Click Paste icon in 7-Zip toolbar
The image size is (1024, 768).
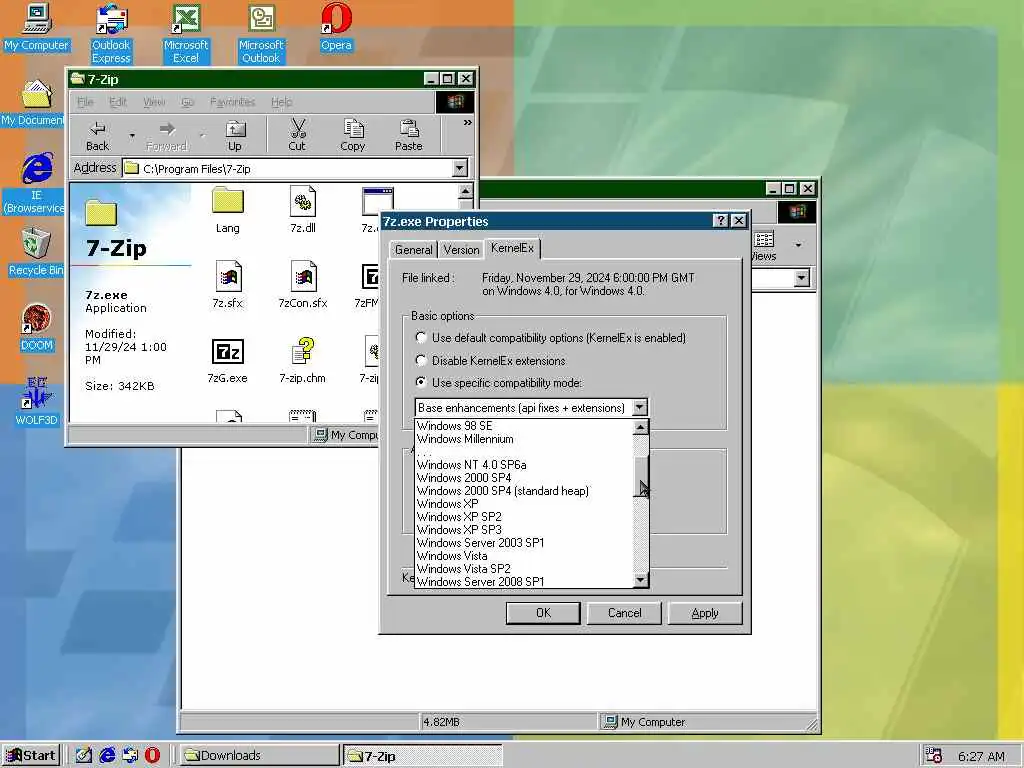pyautogui.click(x=409, y=136)
